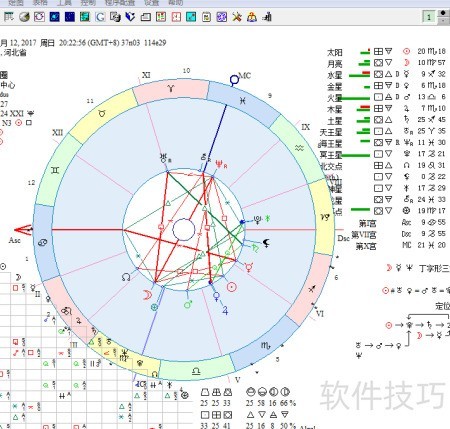This screenshot has width=450, height=429.
Task: Increase chart number with up arrow
Action: (x=443, y=13)
